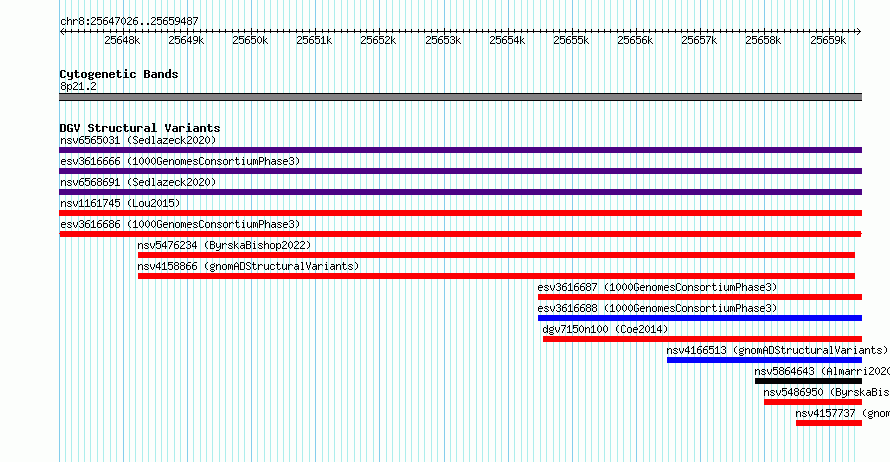The height and width of the screenshot is (462, 890).
Task: Select the purple bar under esv3616666
Action: tap(460, 171)
